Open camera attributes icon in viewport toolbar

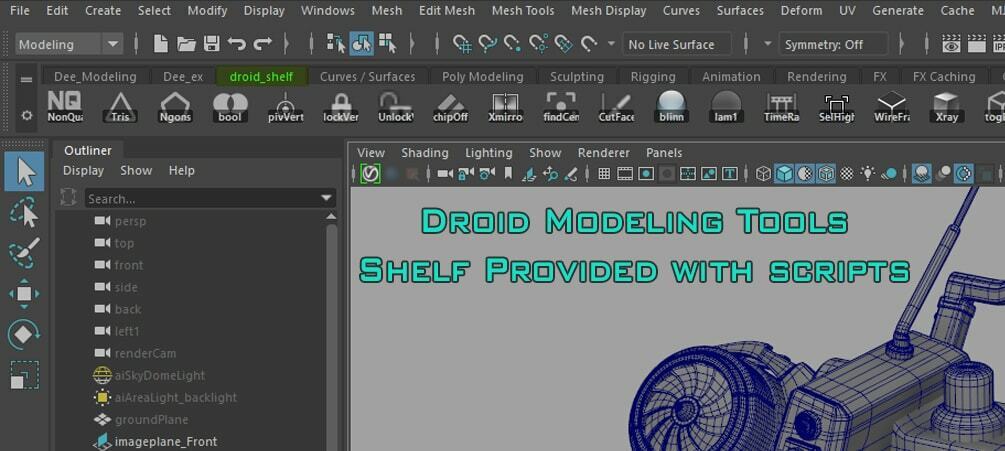[487, 174]
